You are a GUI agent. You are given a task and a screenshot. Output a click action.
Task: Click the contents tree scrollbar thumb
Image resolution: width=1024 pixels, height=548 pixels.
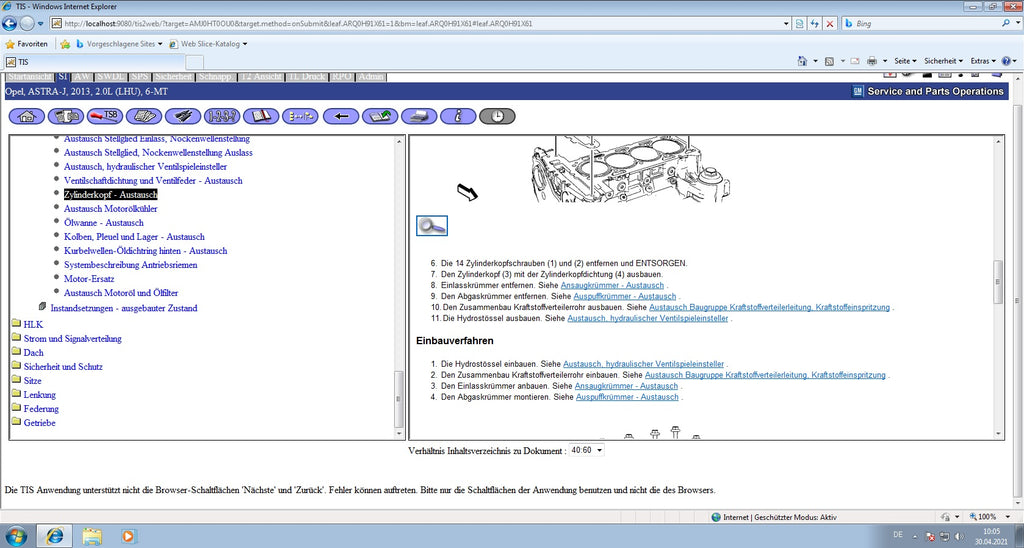pos(399,398)
